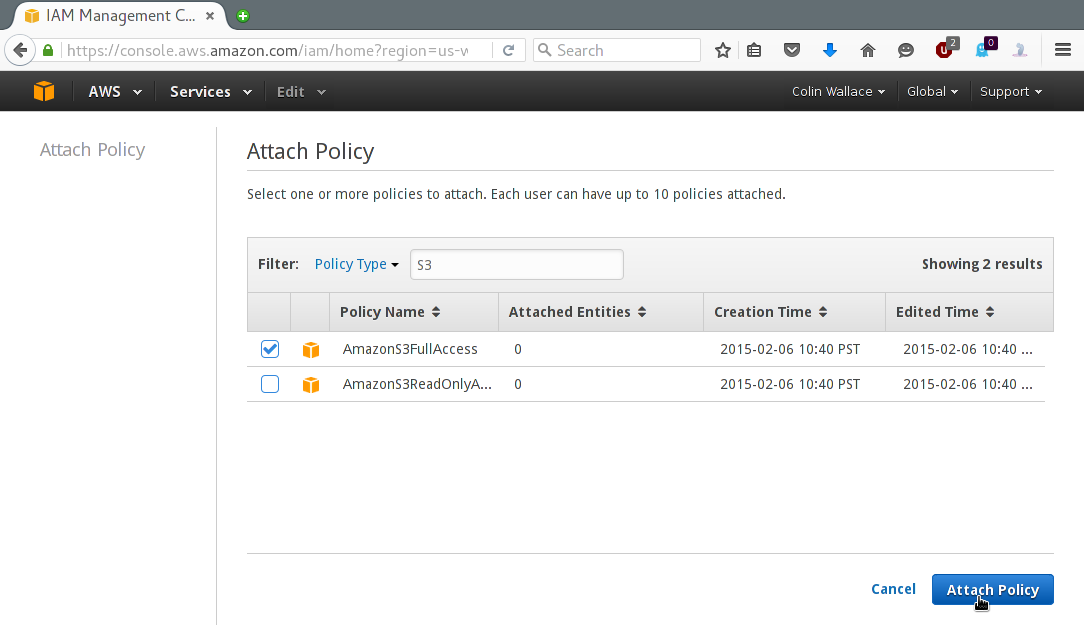Click creation time of AmazonS3ReadOnlyAccess row

point(790,384)
